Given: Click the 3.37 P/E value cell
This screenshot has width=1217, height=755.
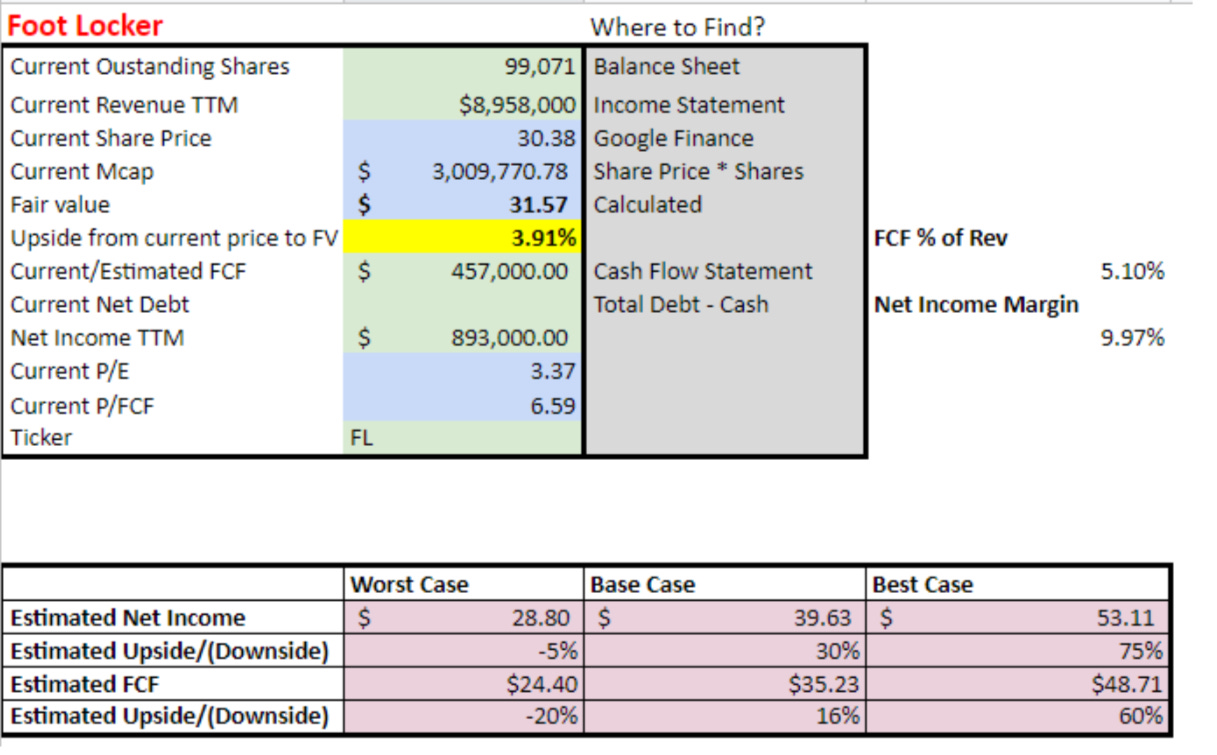Looking at the screenshot, I should coord(462,371).
